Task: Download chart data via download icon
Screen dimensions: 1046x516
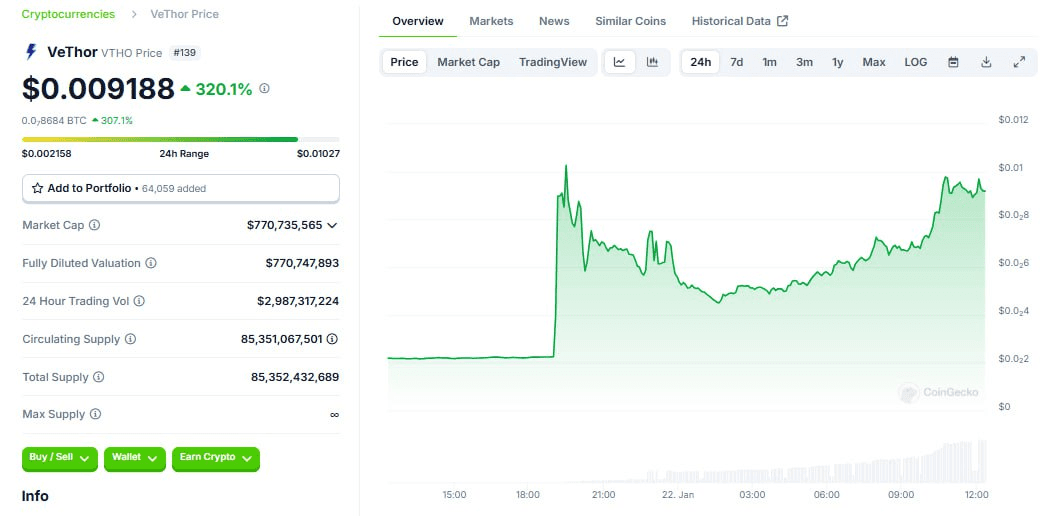Action: pyautogui.click(x=986, y=62)
